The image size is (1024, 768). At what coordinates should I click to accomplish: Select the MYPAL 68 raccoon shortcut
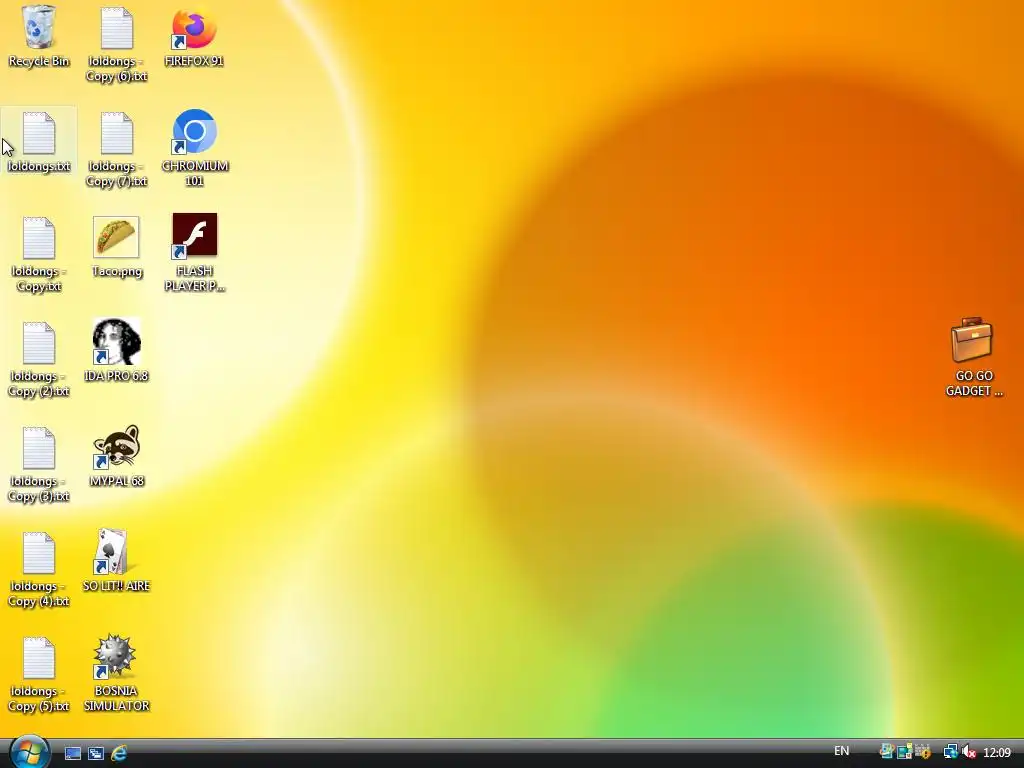pos(117,456)
